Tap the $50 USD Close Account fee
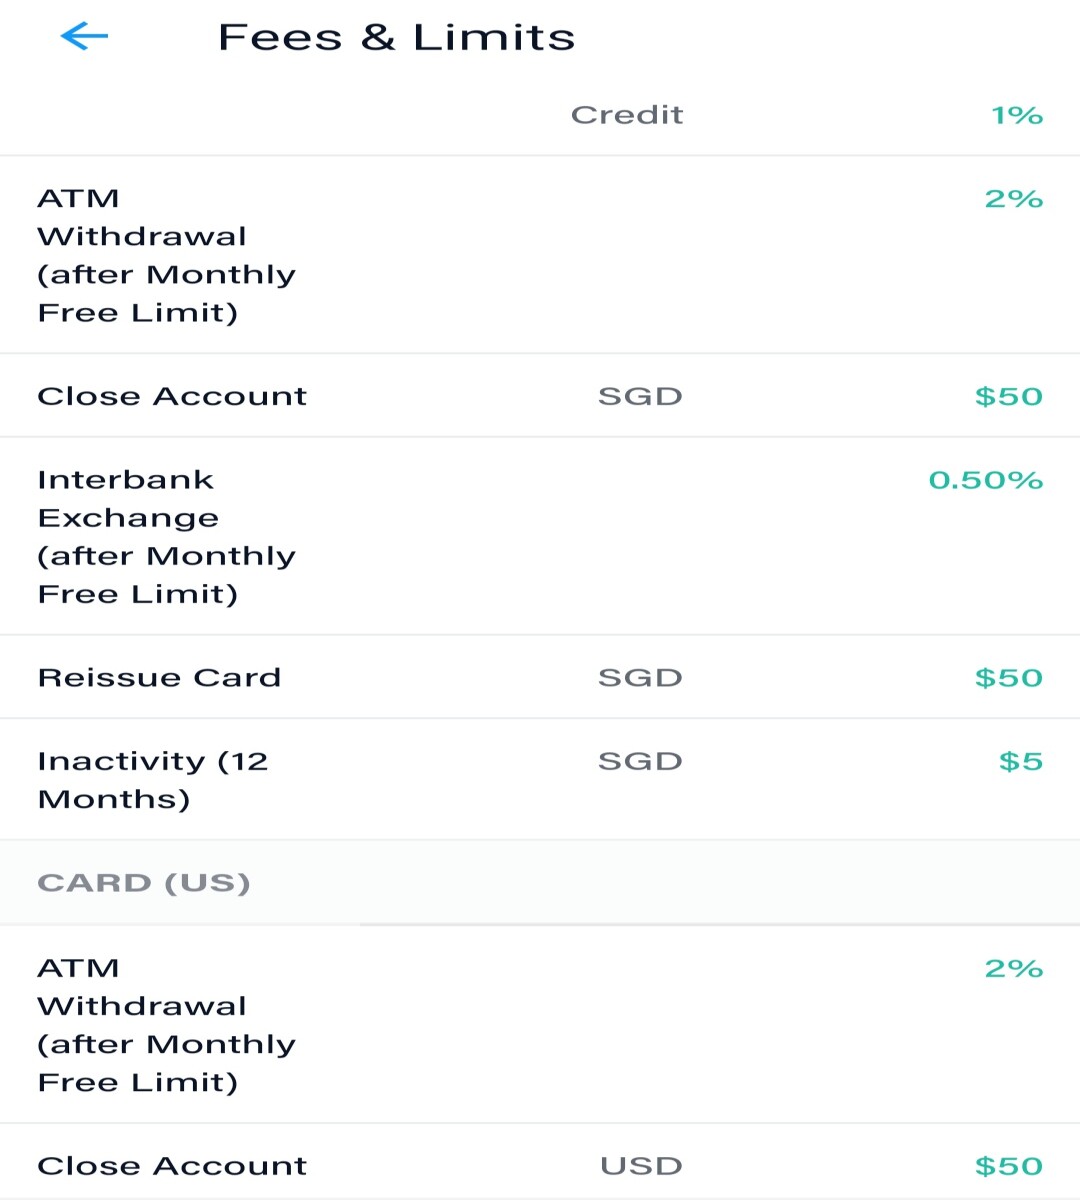This screenshot has width=1080, height=1200. tap(1008, 1166)
